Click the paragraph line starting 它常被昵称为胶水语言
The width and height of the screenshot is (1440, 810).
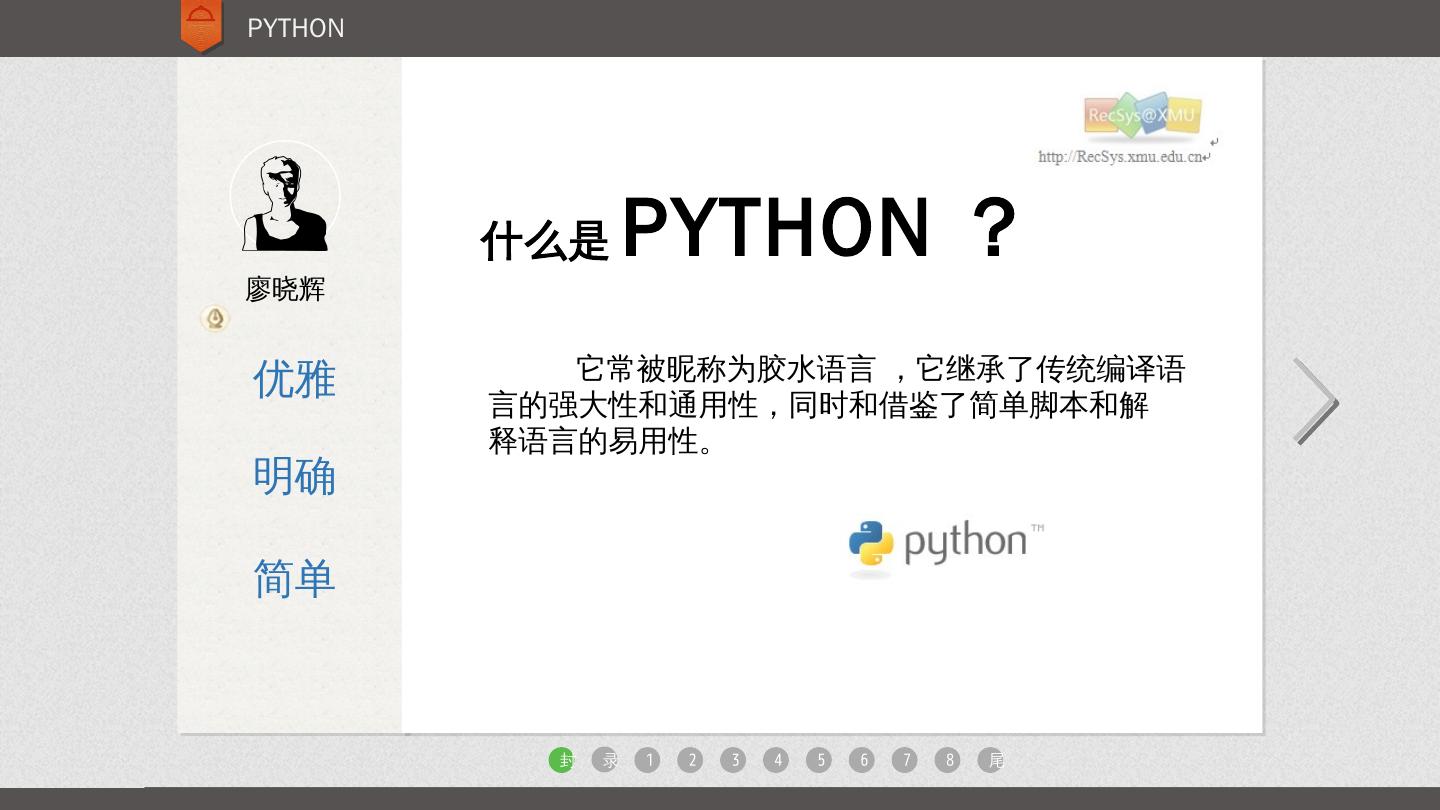881,369
